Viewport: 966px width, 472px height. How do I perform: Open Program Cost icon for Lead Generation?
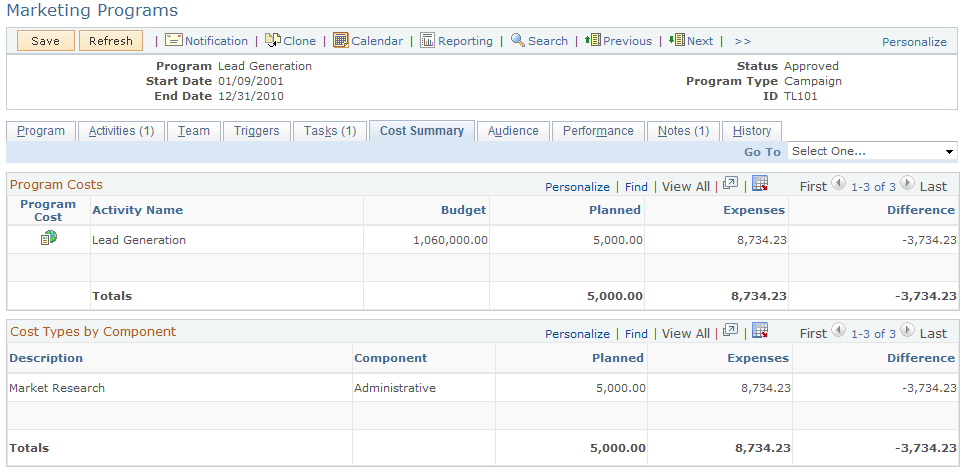point(48,239)
